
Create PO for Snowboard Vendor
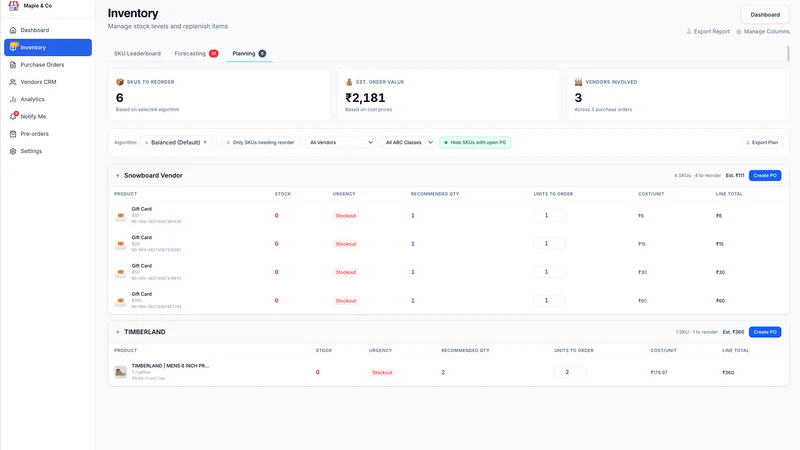(765, 176)
